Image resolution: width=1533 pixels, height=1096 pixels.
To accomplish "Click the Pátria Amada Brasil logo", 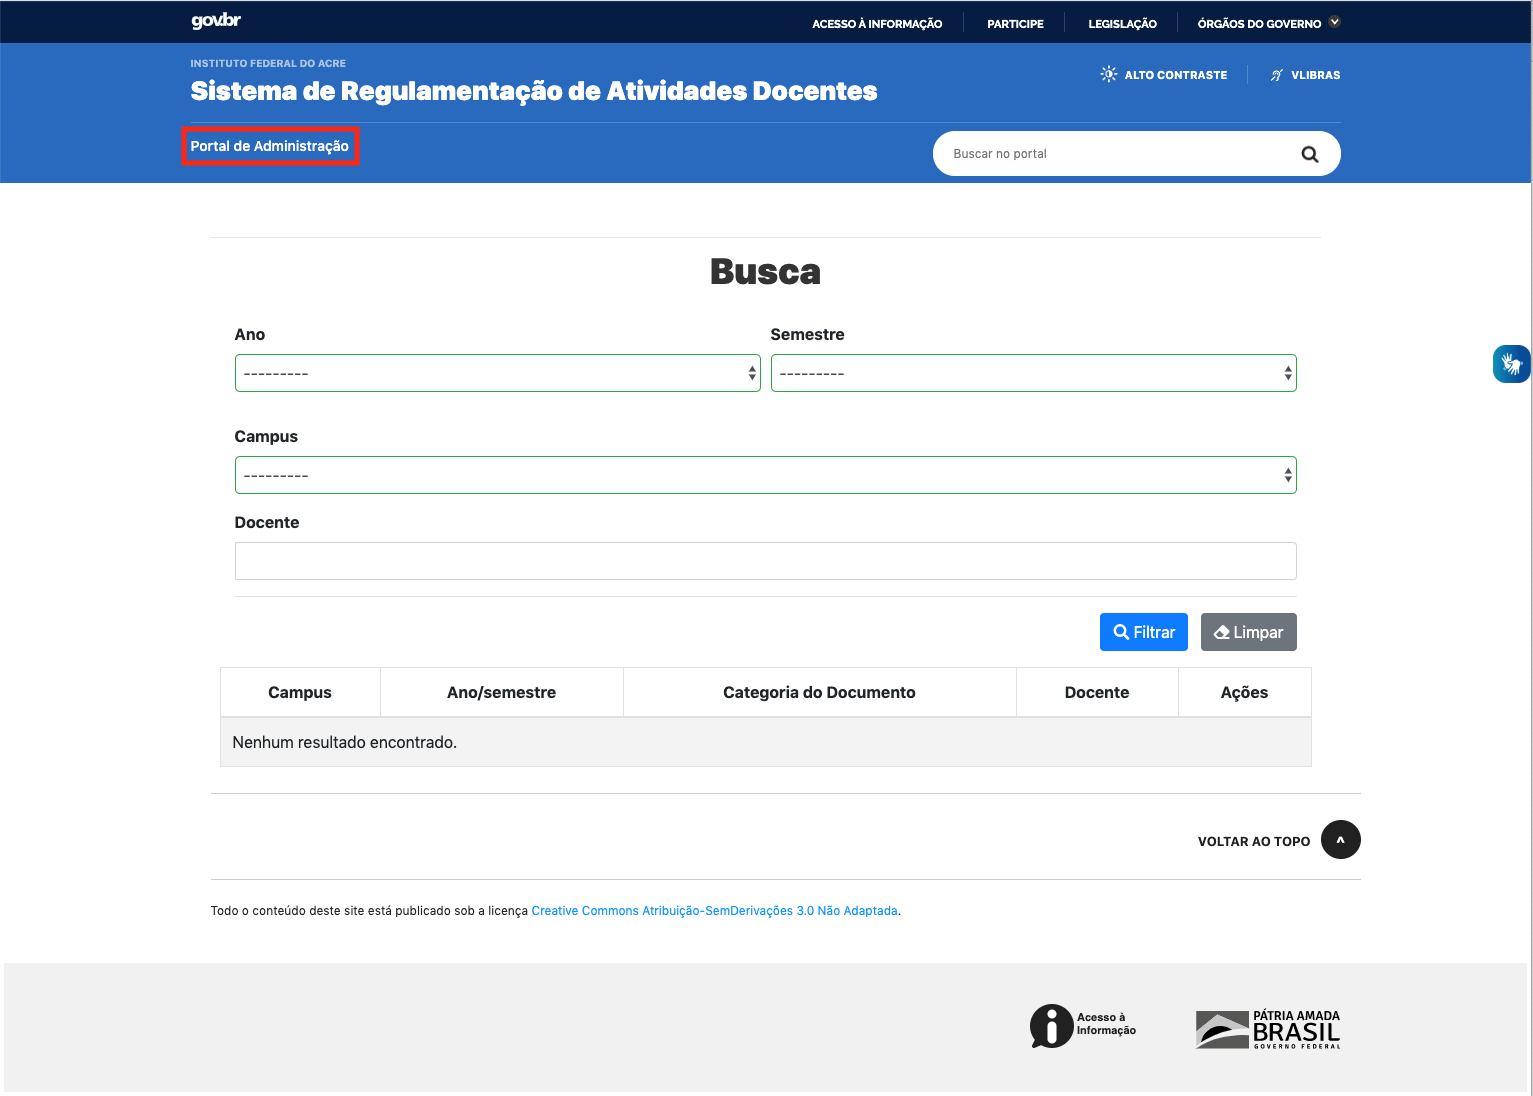I will tap(1267, 1028).
